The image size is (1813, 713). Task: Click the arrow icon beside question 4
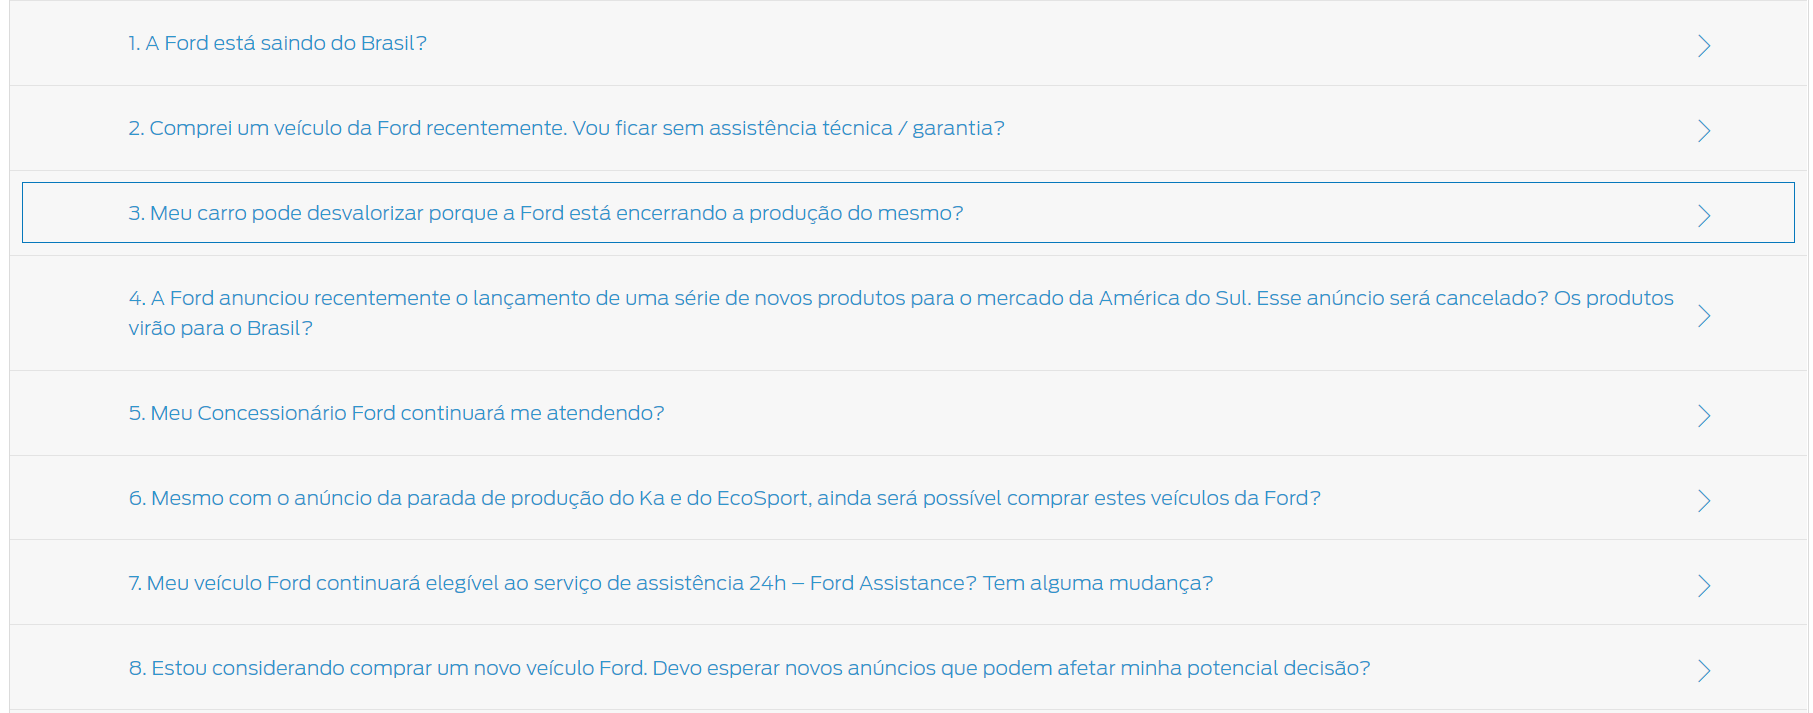coord(1704,315)
